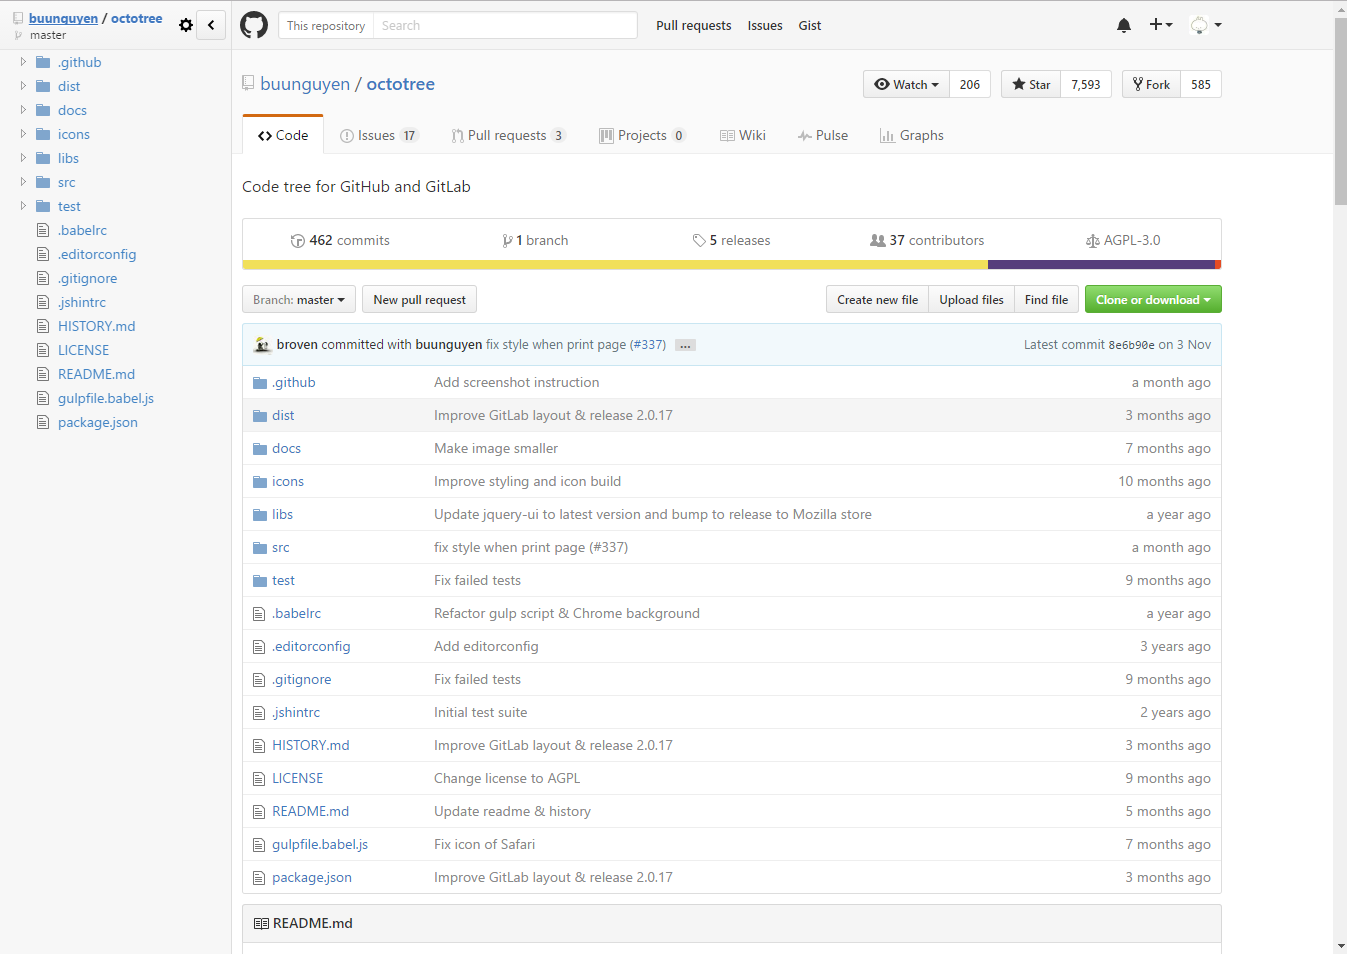
Task: Click folder icon of dist row in file list
Action: (260, 416)
